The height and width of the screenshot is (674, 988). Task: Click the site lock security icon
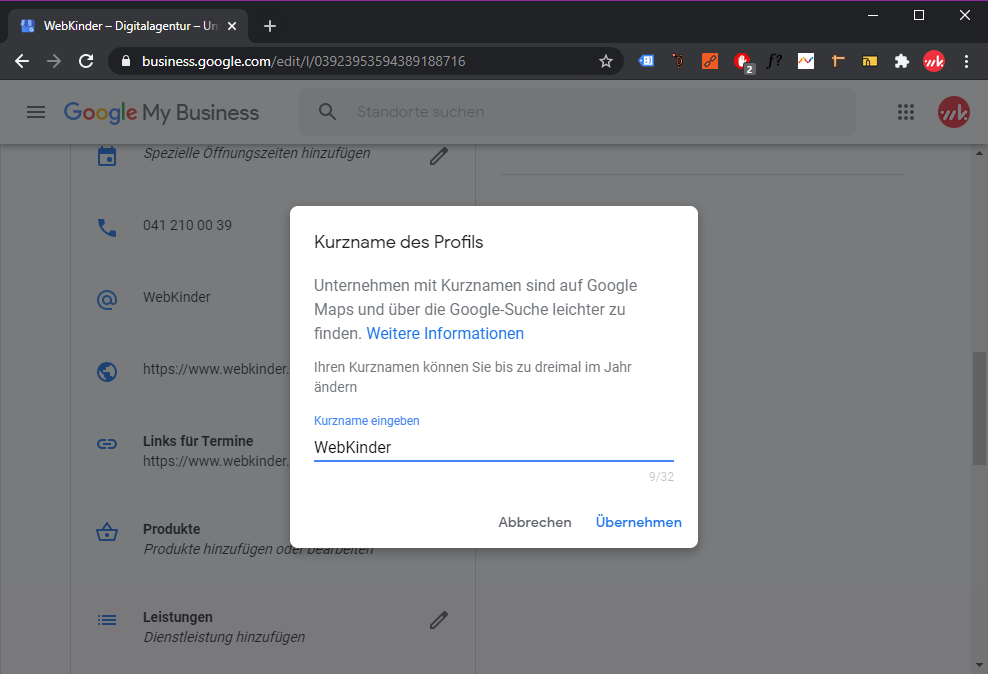click(x=125, y=61)
